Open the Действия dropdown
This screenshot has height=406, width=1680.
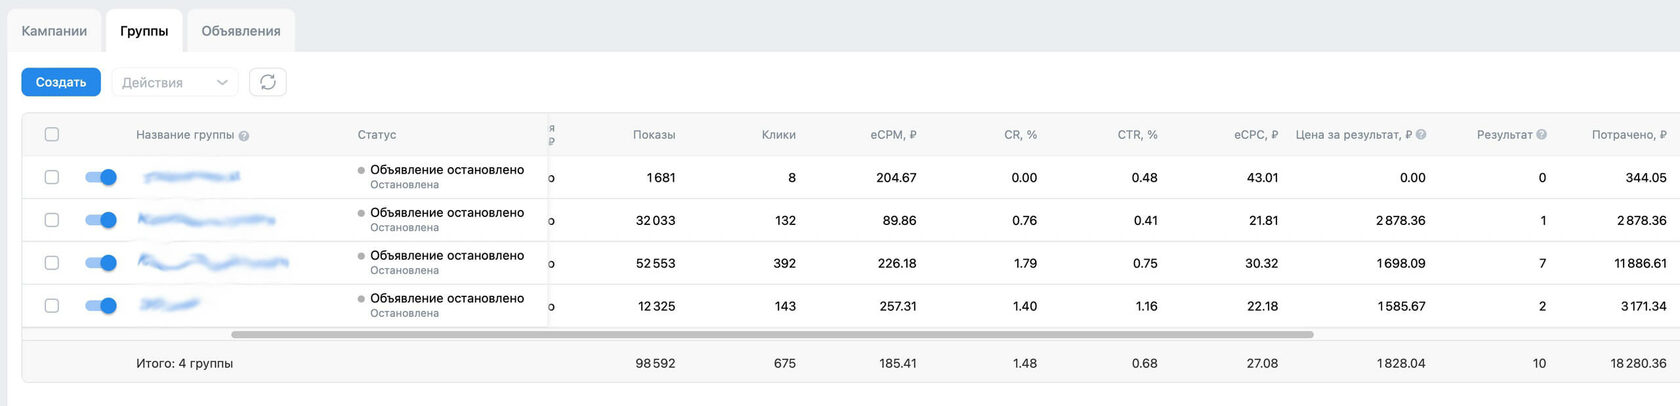174,82
